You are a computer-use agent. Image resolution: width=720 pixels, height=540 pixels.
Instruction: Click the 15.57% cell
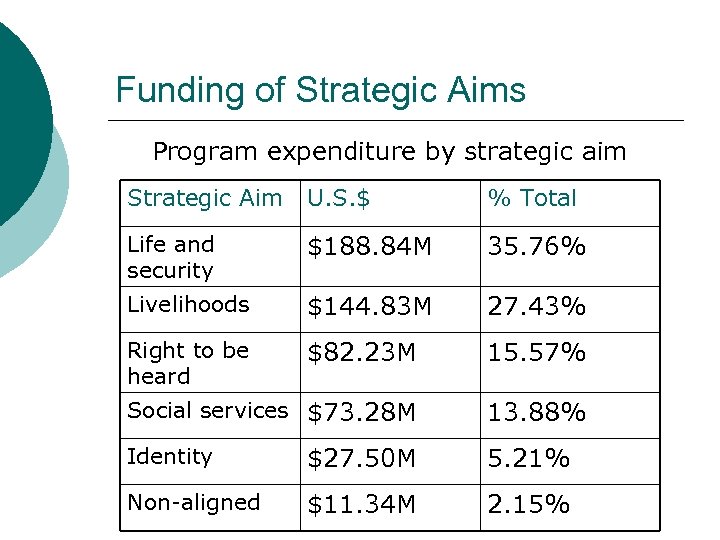(x=536, y=353)
